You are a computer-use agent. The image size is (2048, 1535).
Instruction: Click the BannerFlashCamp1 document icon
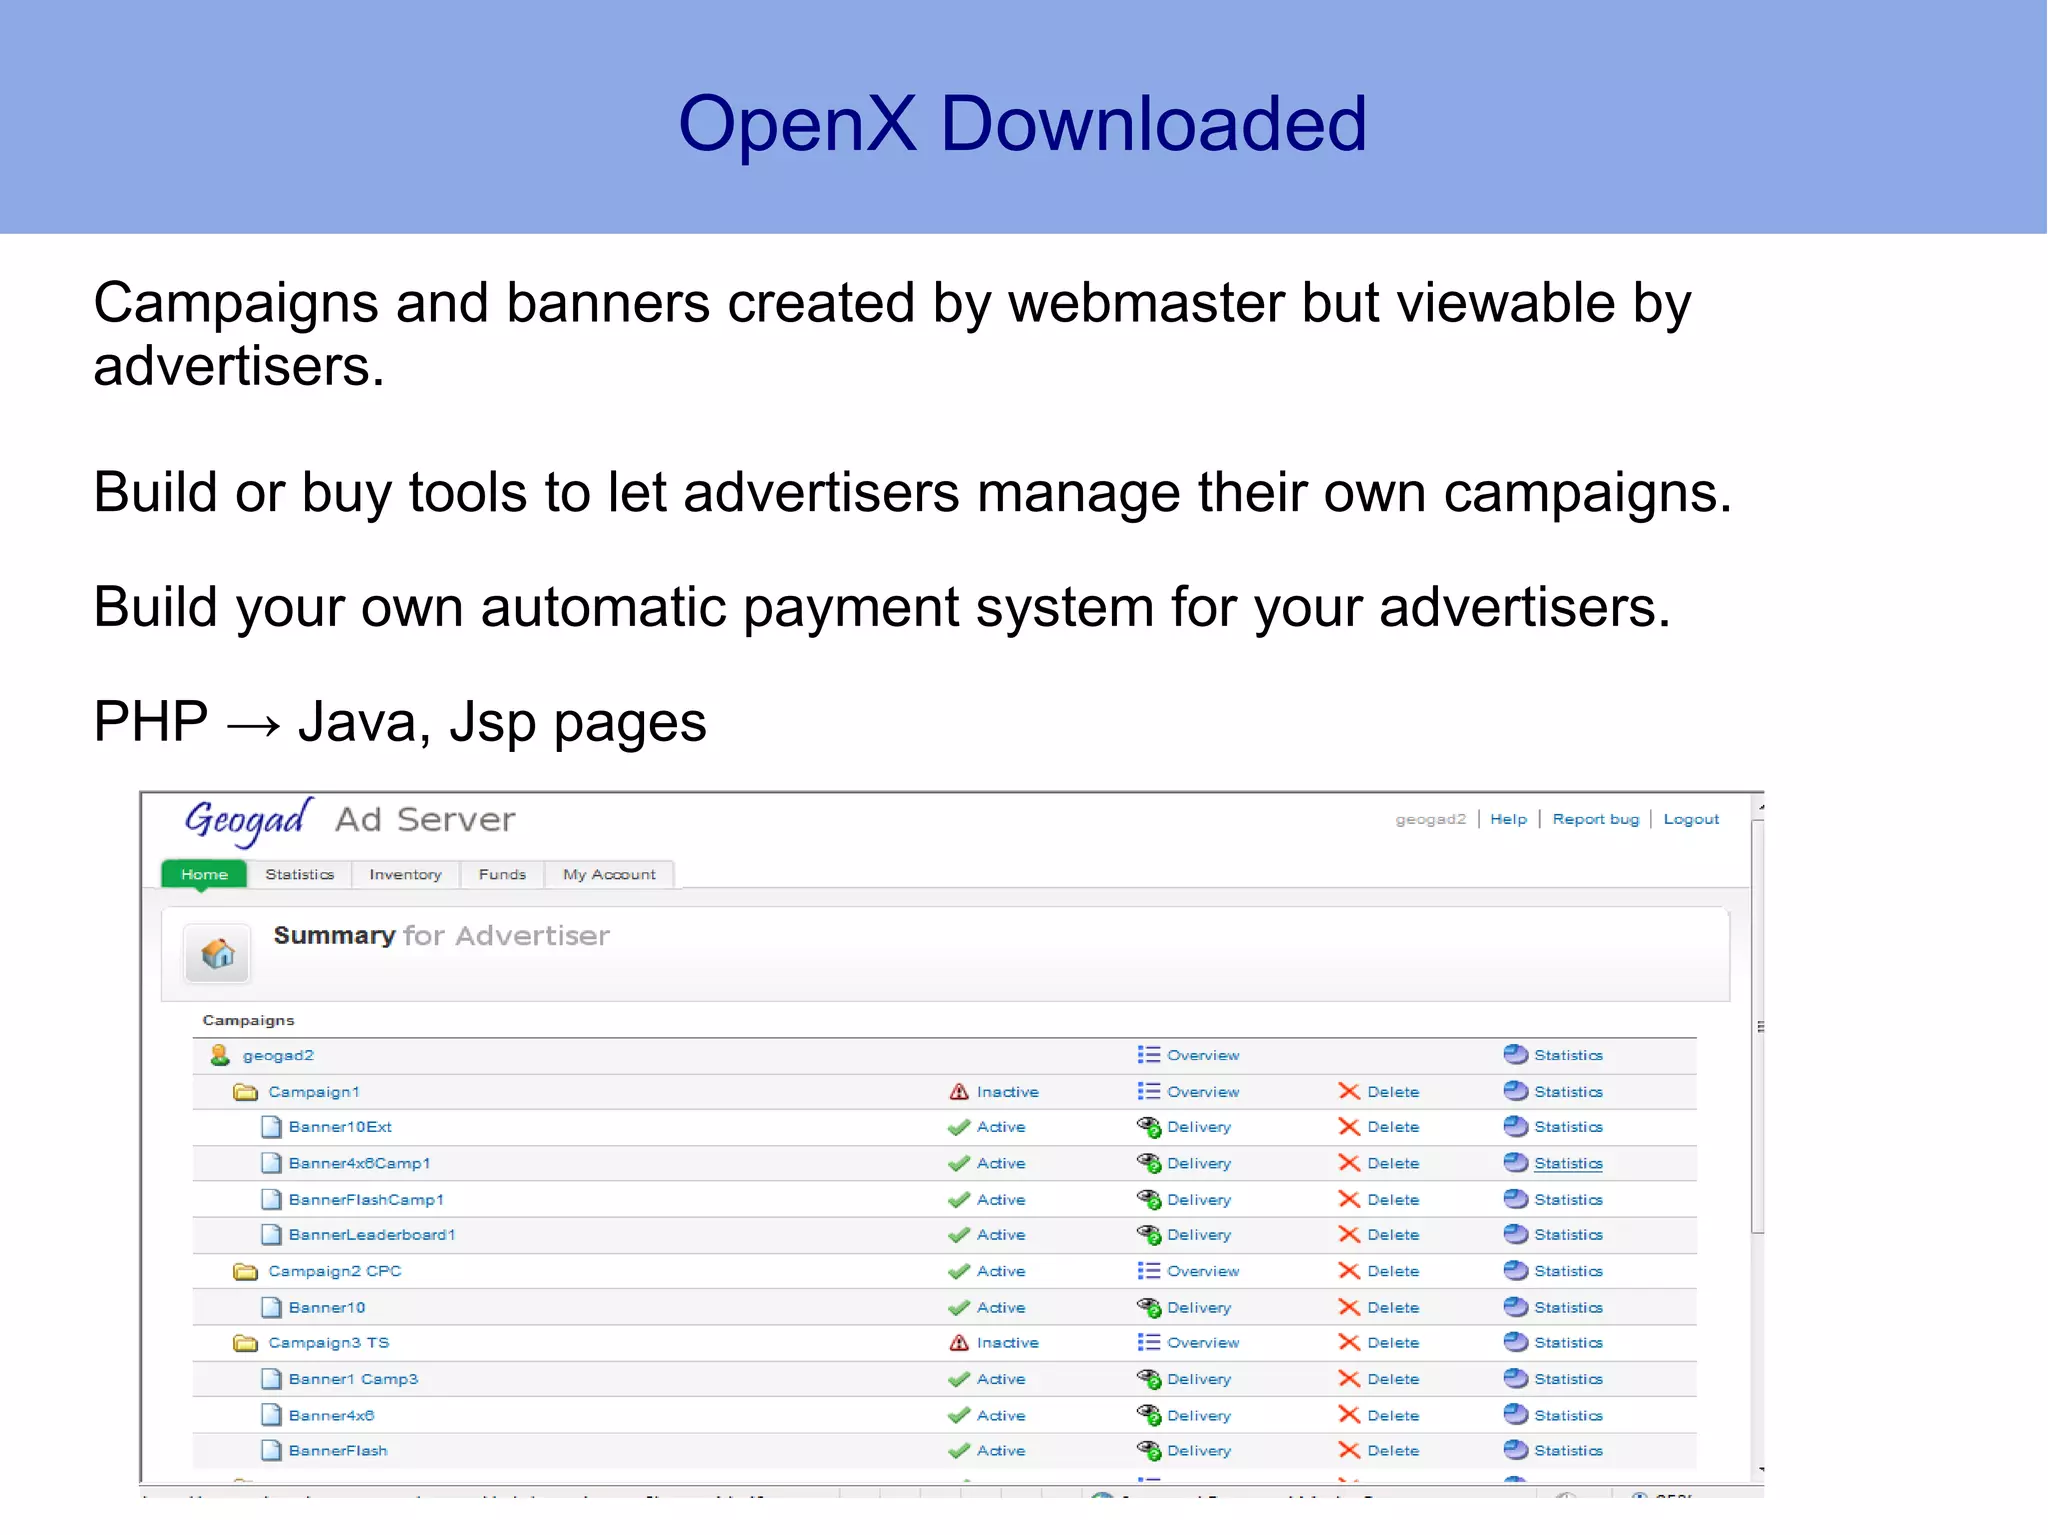[x=271, y=1199]
